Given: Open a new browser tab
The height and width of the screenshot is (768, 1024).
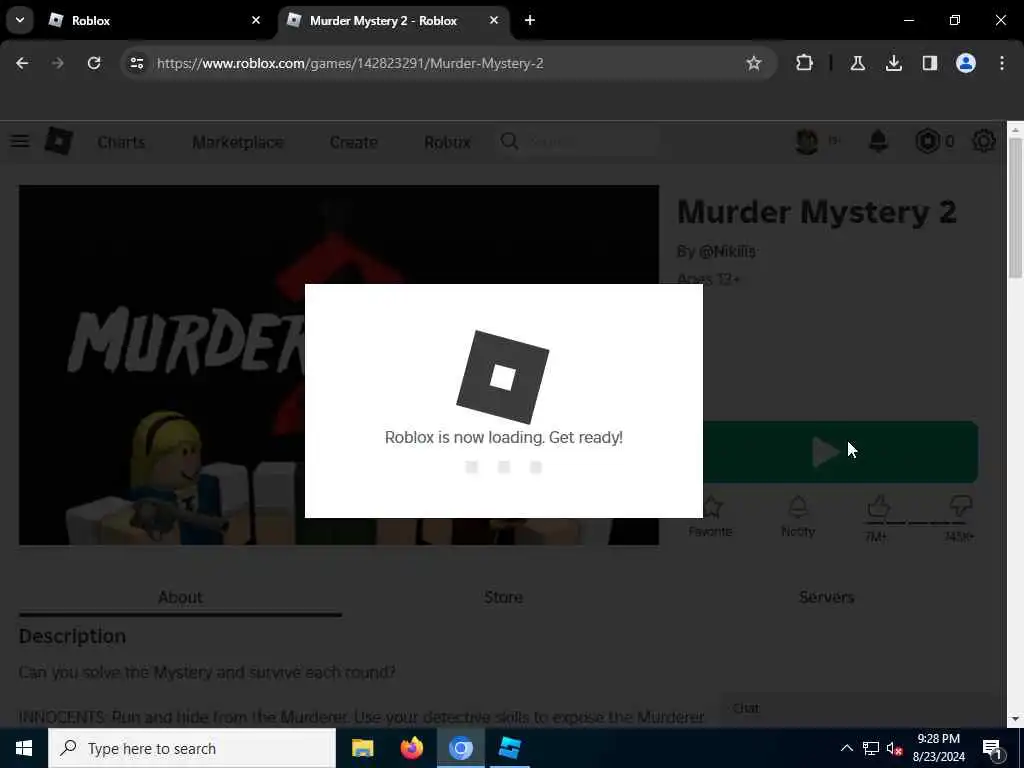Looking at the screenshot, I should [x=530, y=20].
